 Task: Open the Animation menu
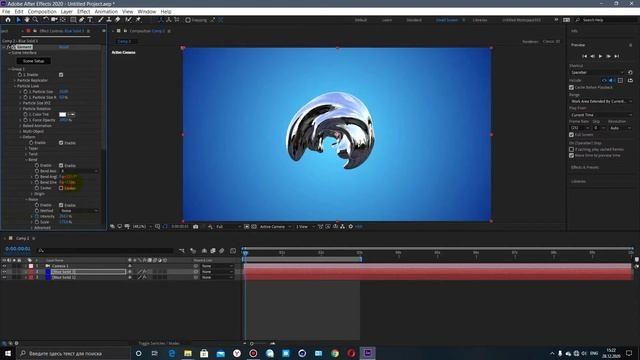106,11
